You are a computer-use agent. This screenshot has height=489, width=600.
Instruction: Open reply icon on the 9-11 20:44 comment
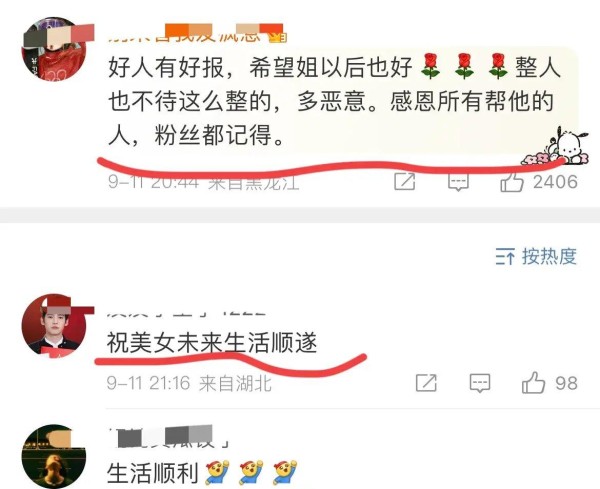[x=458, y=182]
